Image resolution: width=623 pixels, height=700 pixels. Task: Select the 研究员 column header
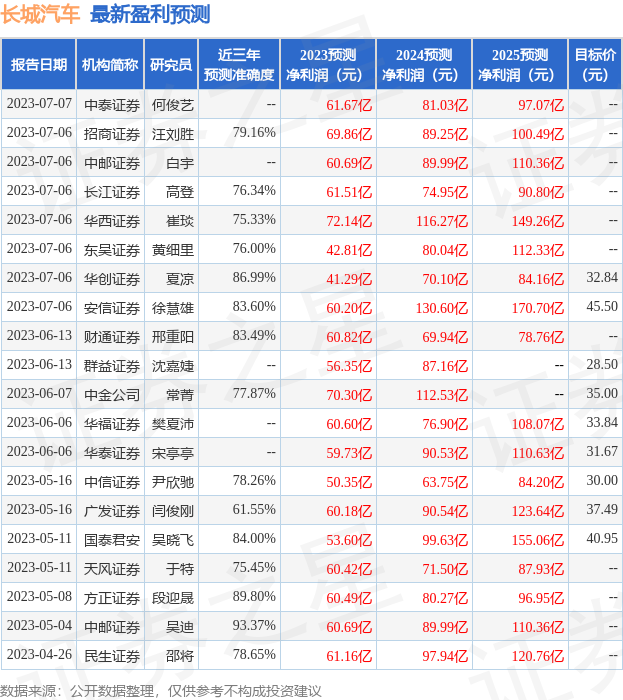[171, 64]
